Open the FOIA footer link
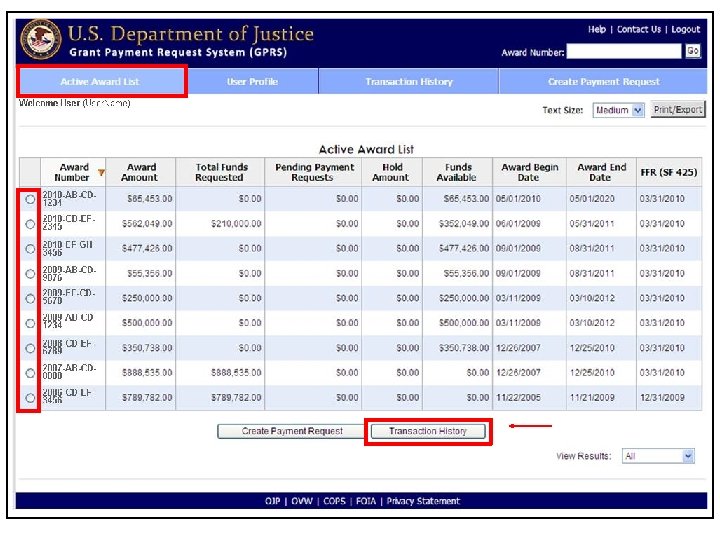This screenshot has width=720, height=540. [x=366, y=501]
